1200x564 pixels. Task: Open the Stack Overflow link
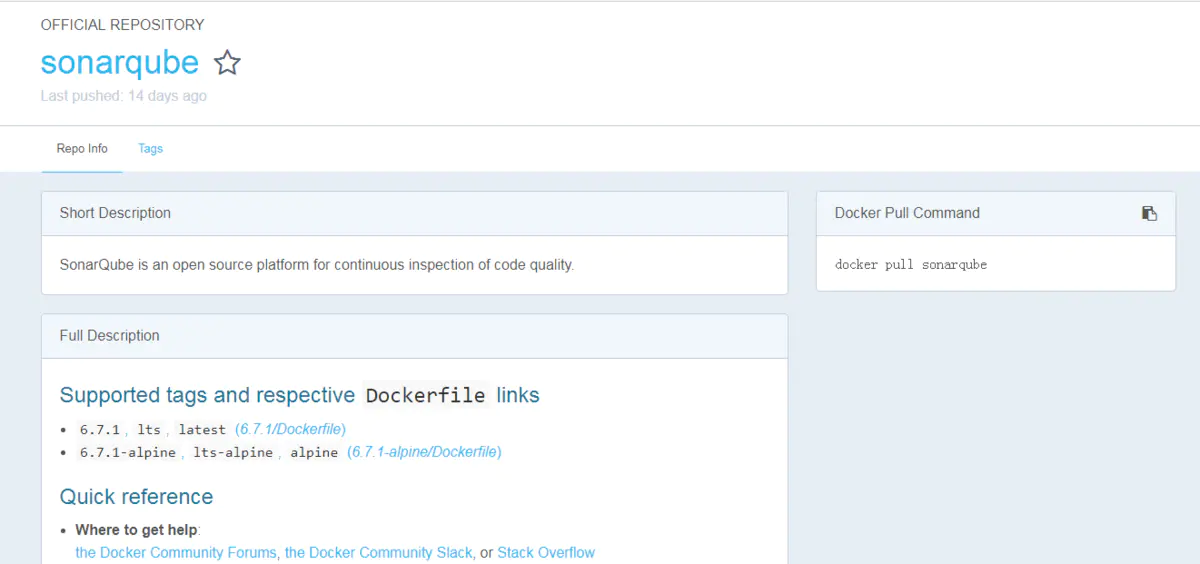coord(546,552)
